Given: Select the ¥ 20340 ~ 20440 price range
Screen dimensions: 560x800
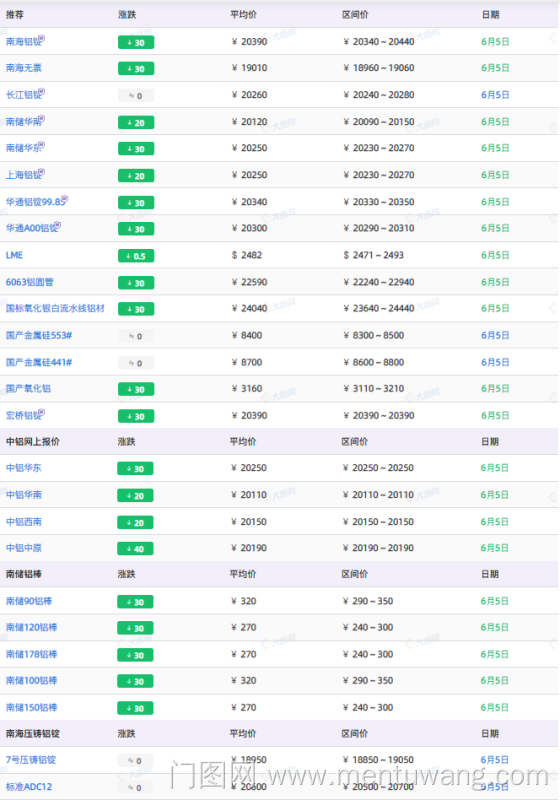Looking at the screenshot, I should click(x=379, y=42).
